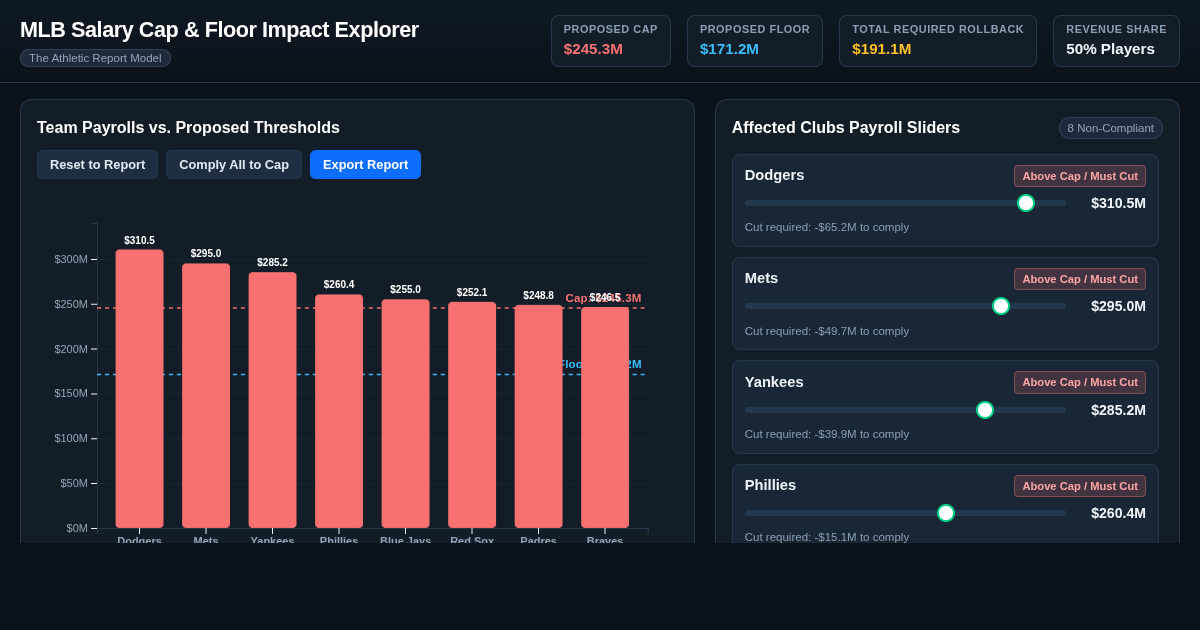The height and width of the screenshot is (630, 1200).
Task: Click the Proposed Floor $171.2M stat card
Action: pyautogui.click(x=755, y=41)
